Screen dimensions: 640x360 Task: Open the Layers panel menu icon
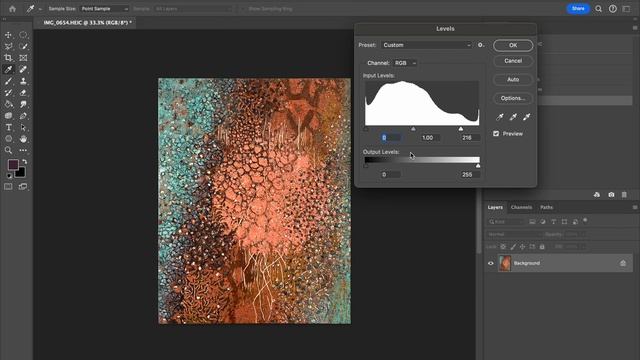click(635, 207)
